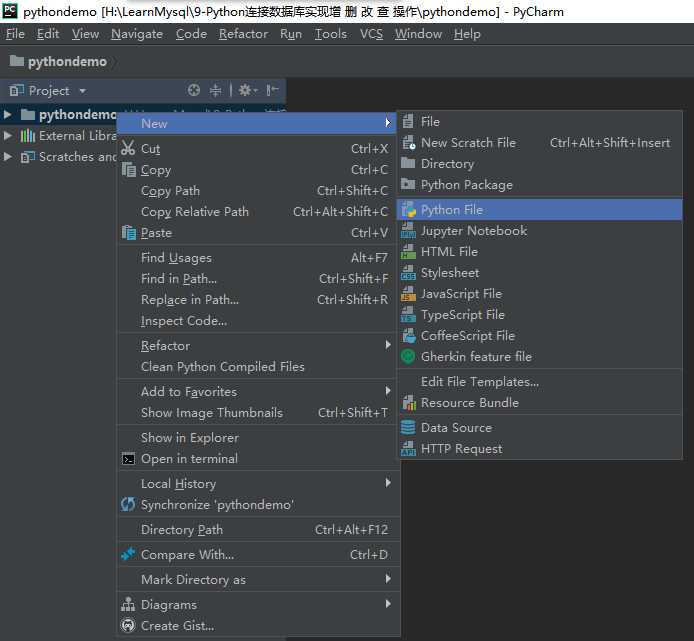This screenshot has height=641, width=694.
Task: Click the collapse all icon in Project panel
Action: (x=216, y=90)
